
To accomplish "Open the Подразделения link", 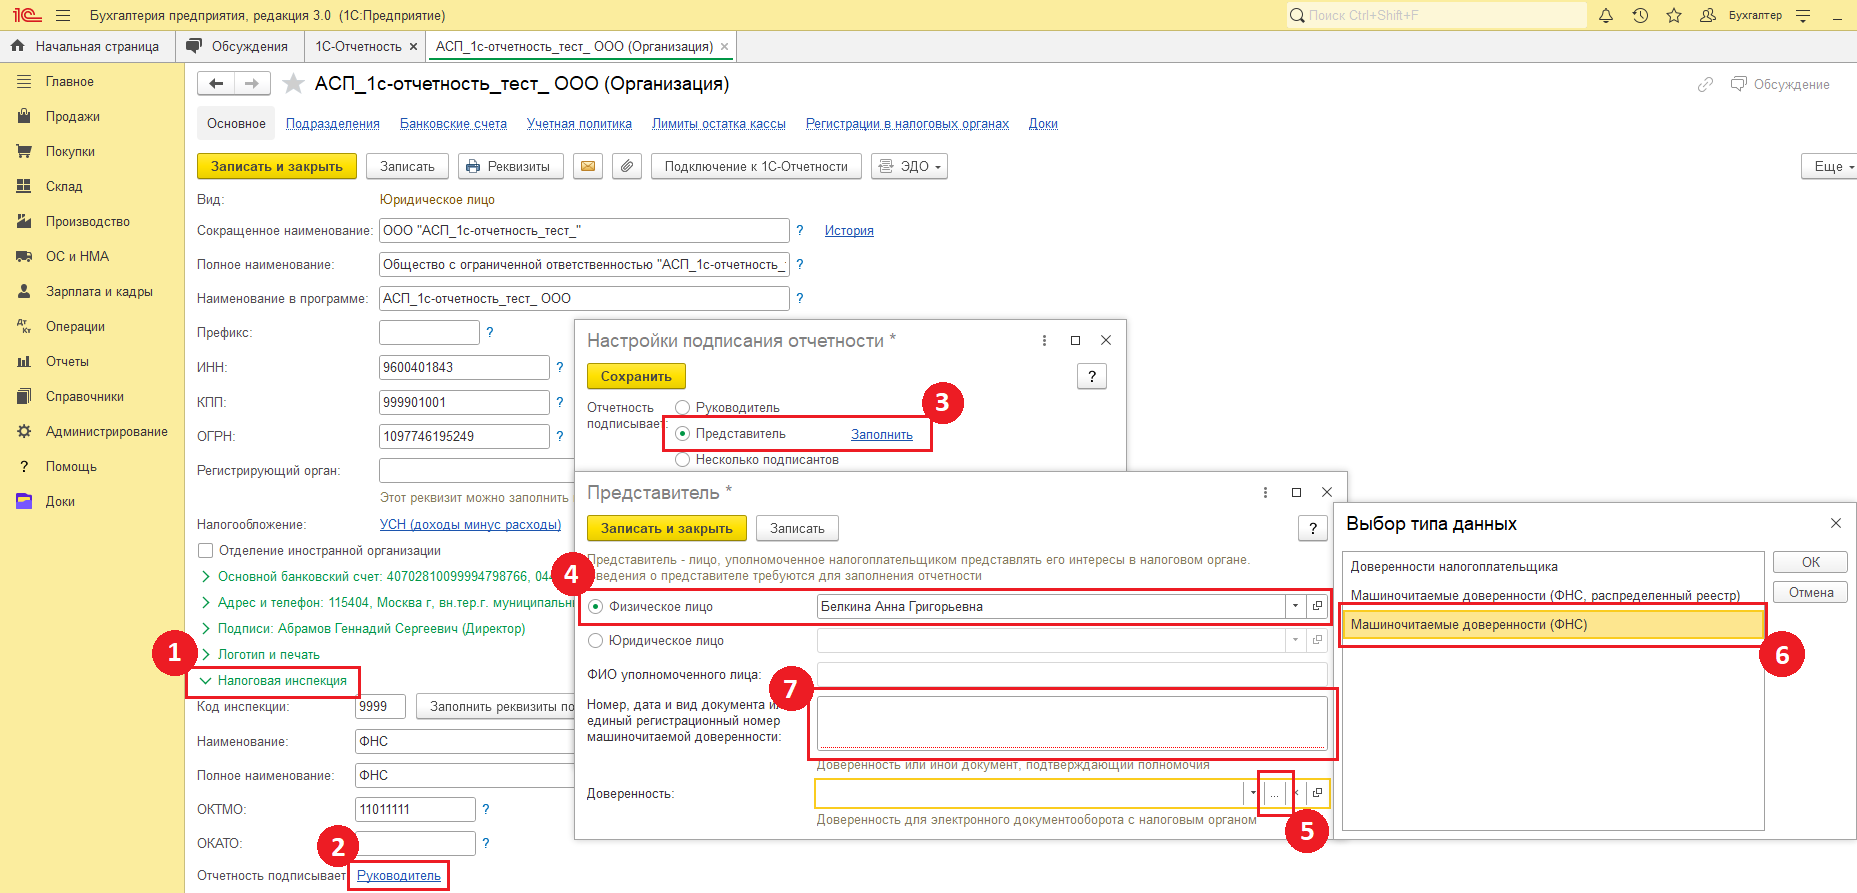I will [333, 124].
